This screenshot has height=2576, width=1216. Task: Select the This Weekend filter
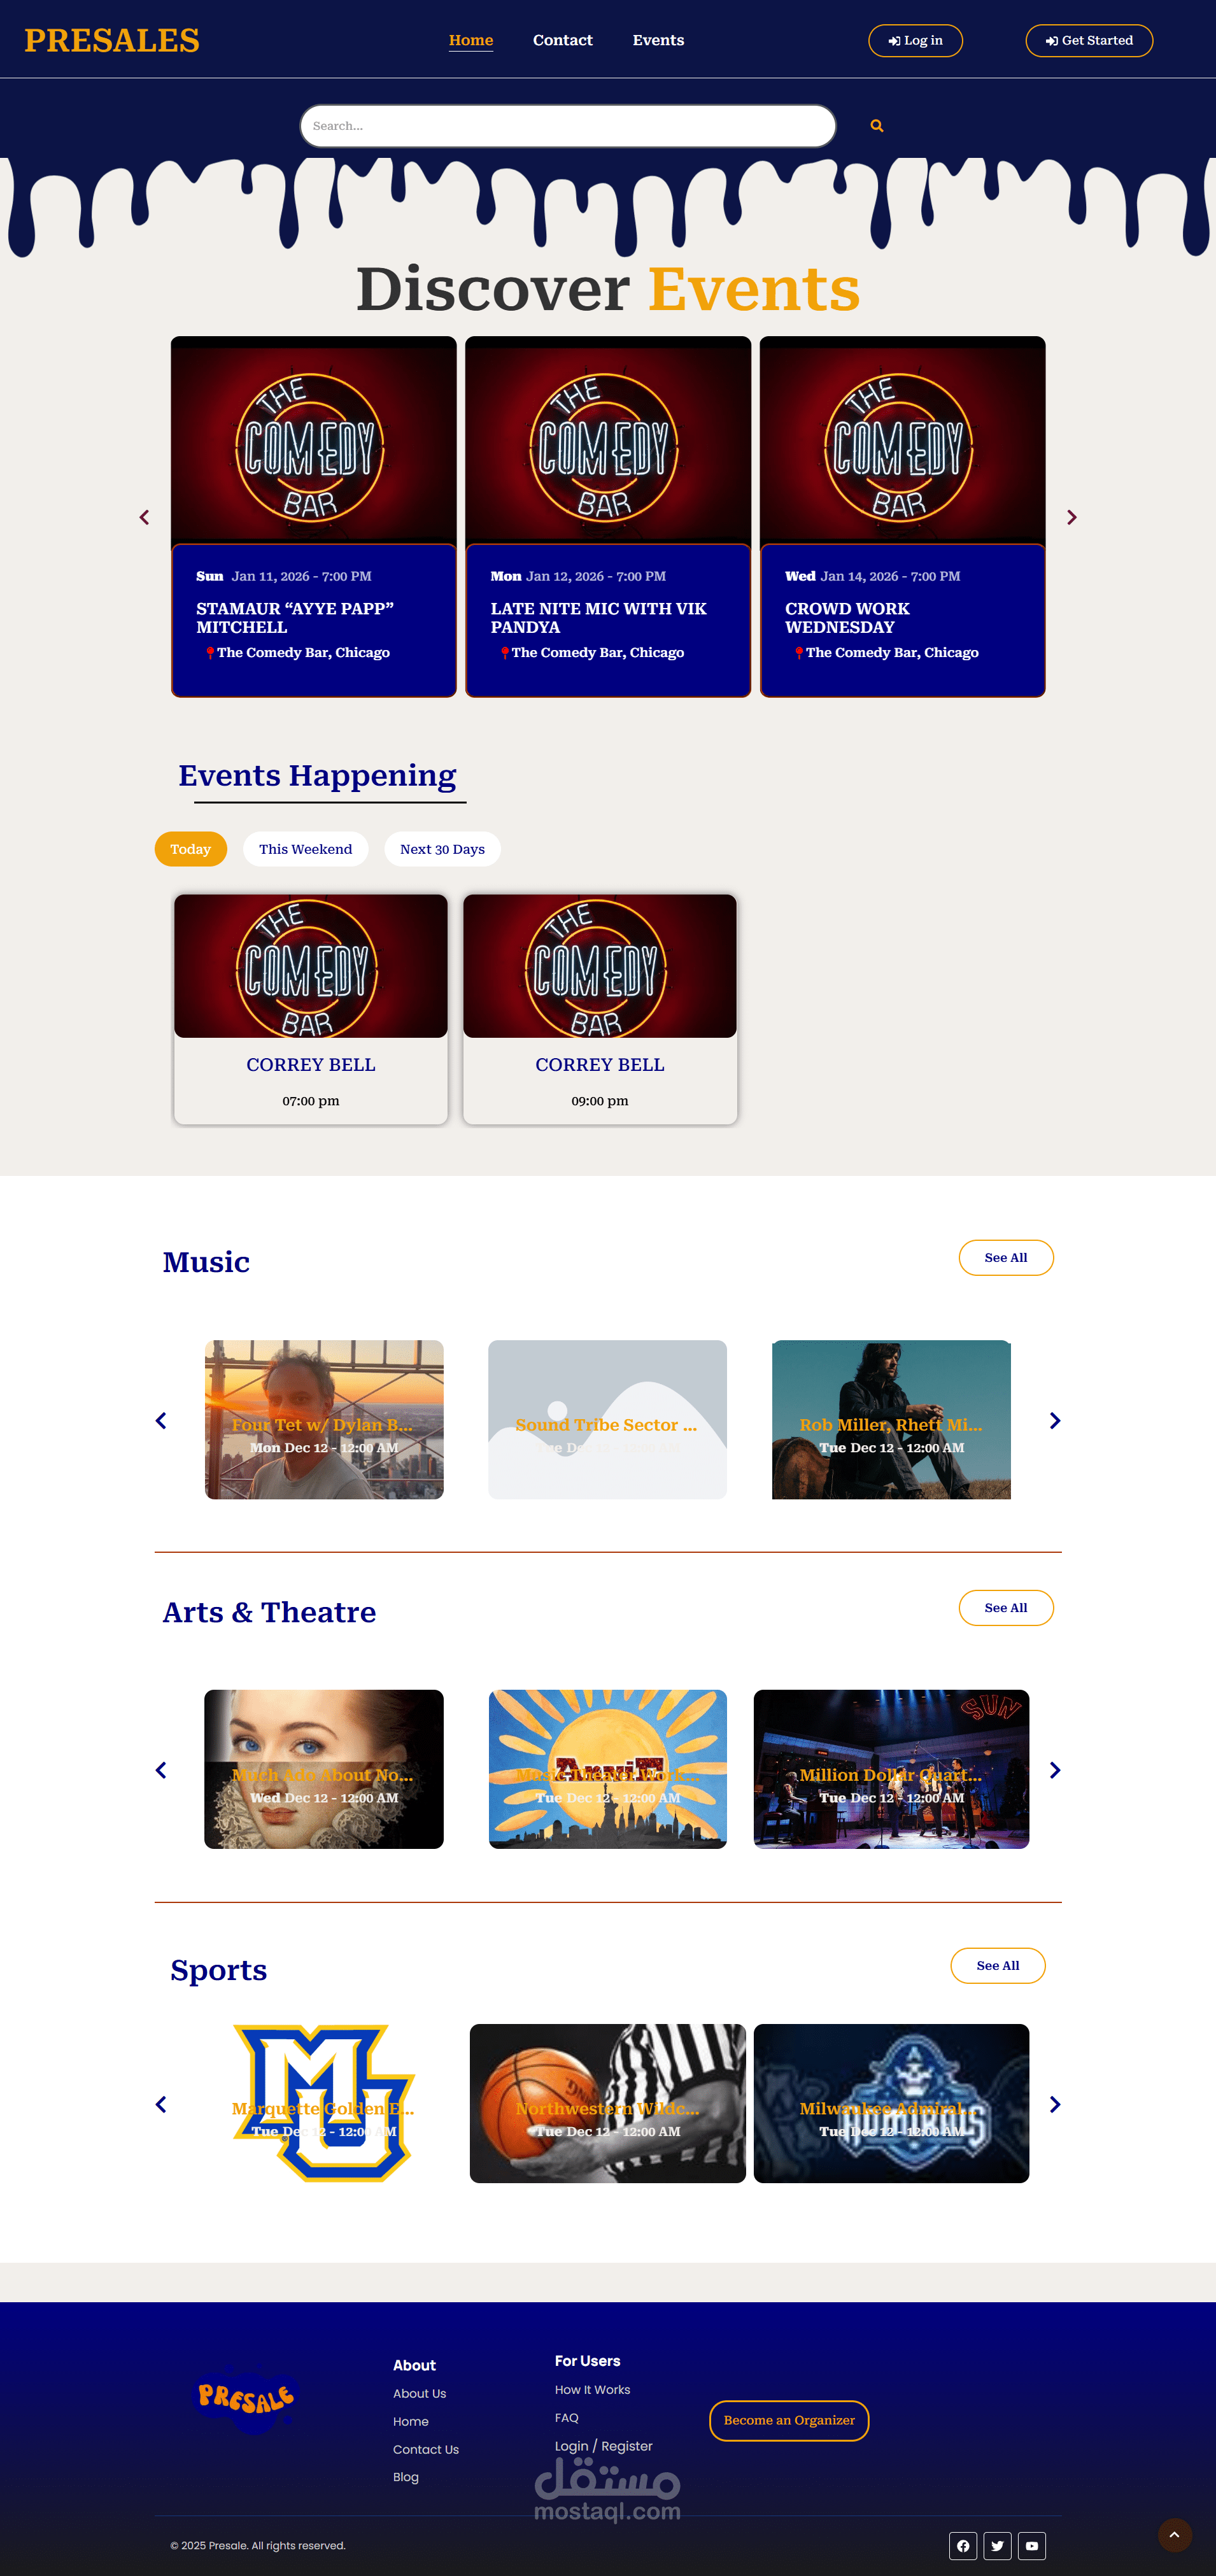[305, 849]
